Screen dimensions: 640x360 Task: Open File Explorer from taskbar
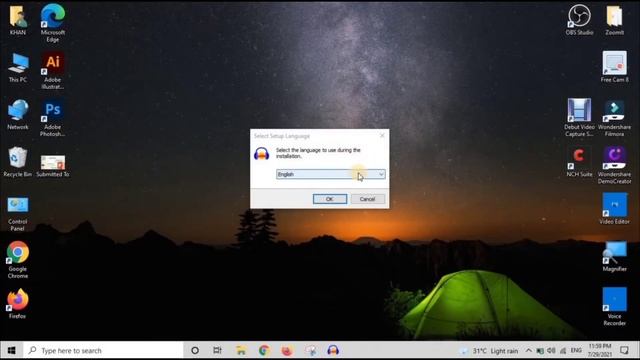pos(241,351)
